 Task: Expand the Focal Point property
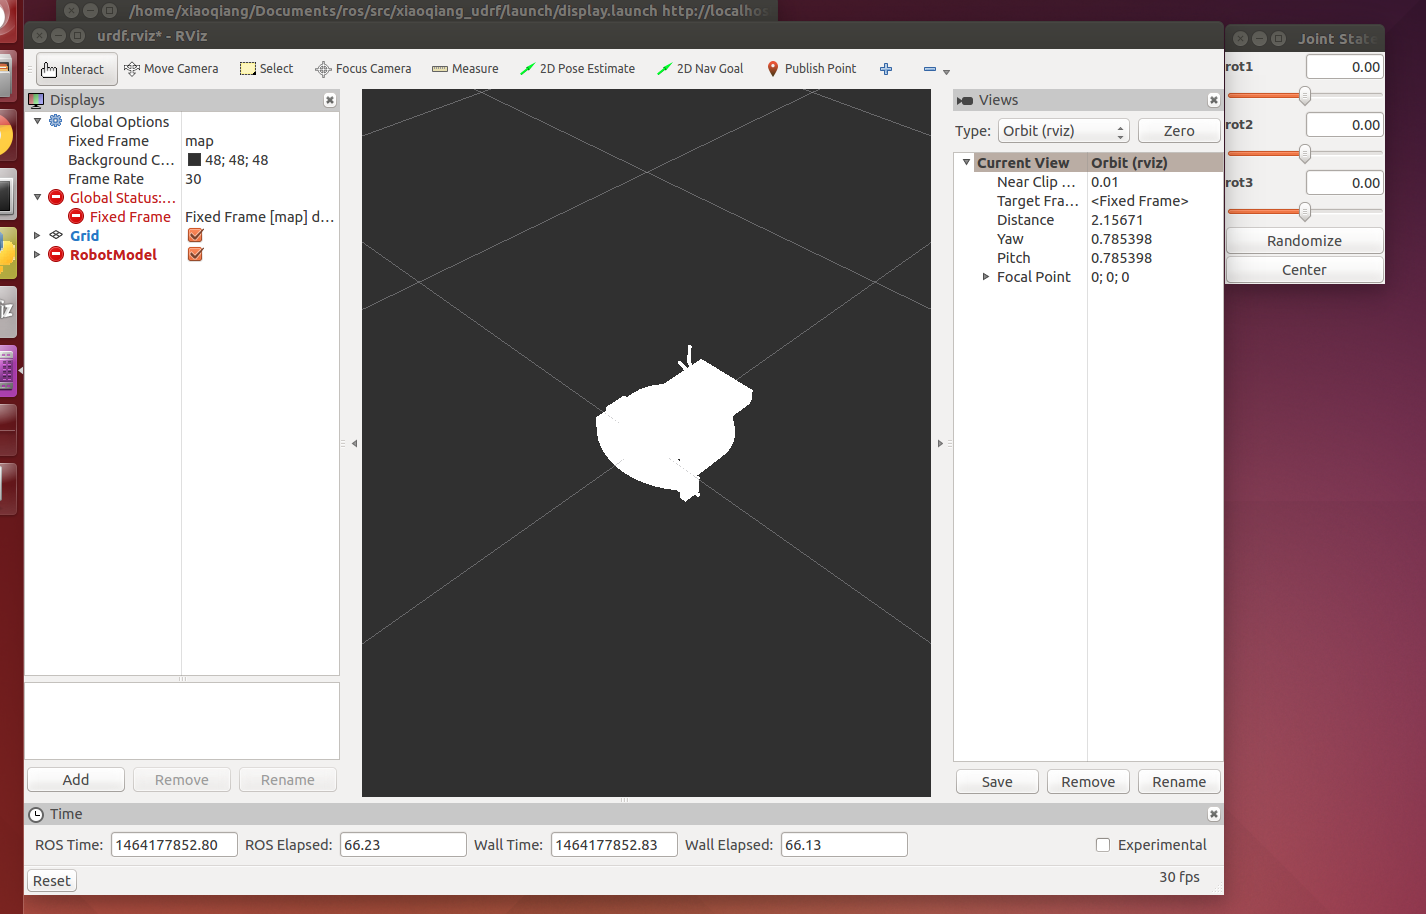(x=986, y=276)
